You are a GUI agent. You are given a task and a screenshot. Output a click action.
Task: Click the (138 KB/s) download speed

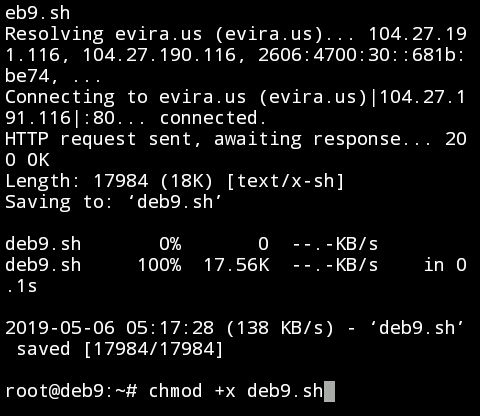[280, 328]
